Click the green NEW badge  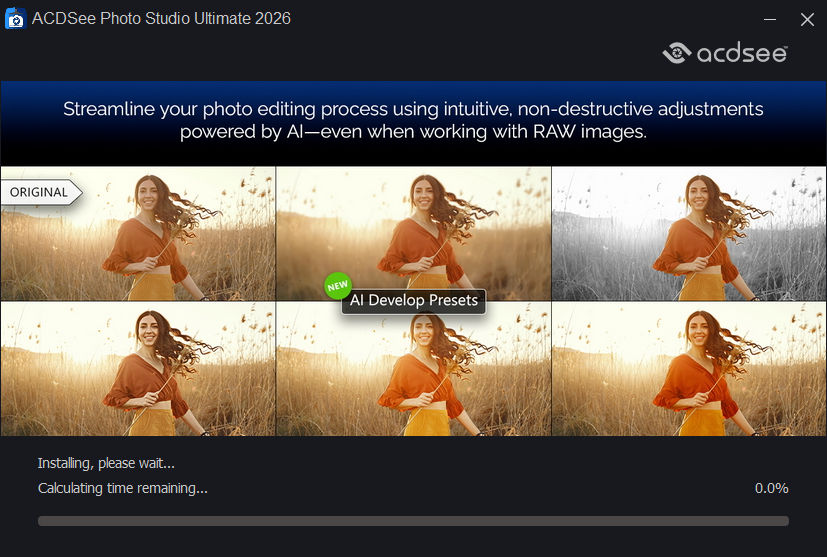[338, 286]
